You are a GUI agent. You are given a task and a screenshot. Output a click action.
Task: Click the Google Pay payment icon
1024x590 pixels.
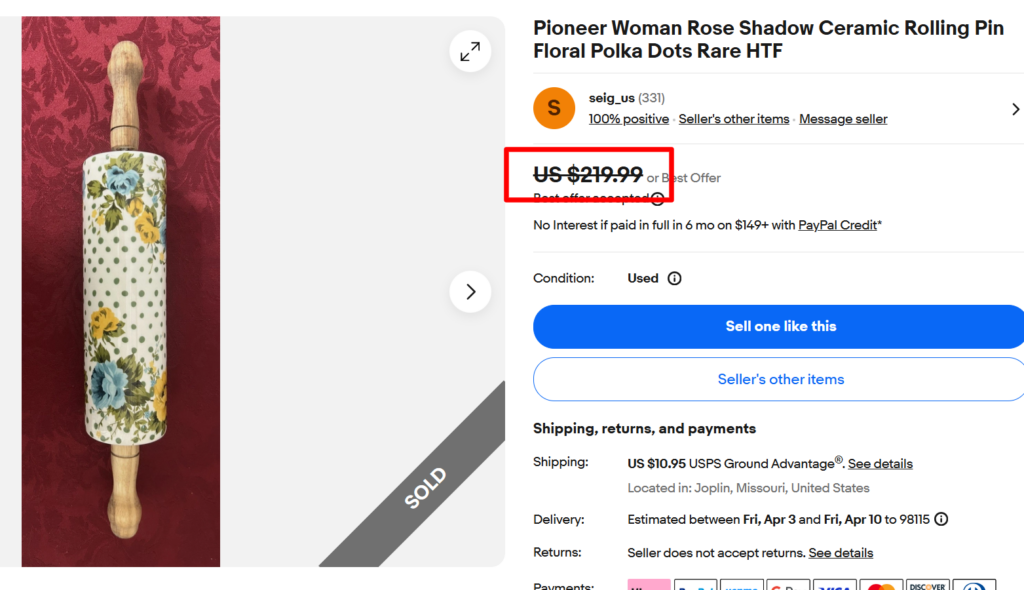[x=789, y=585]
